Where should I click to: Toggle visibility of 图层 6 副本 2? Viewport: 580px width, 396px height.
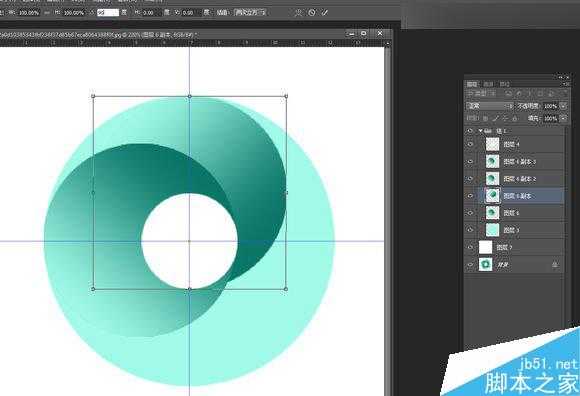pyautogui.click(x=470, y=179)
